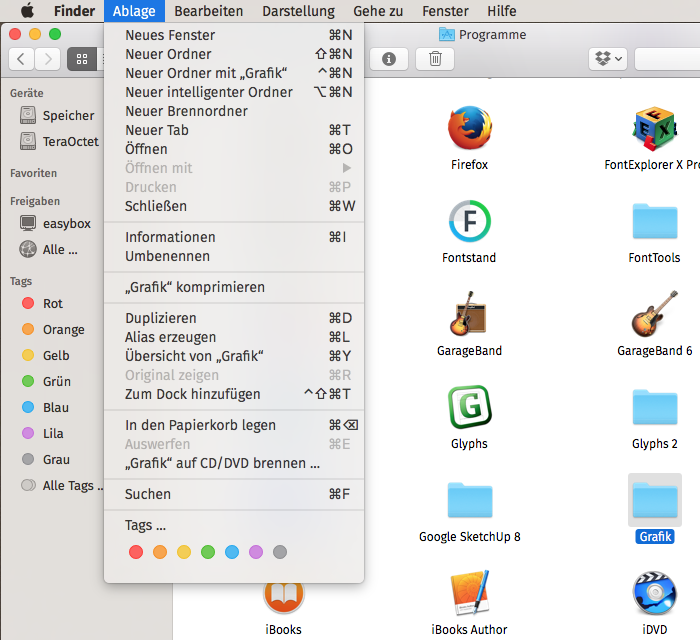Select the GarageBand guitar amp icon
The height and width of the screenshot is (640, 700).
click(469, 314)
